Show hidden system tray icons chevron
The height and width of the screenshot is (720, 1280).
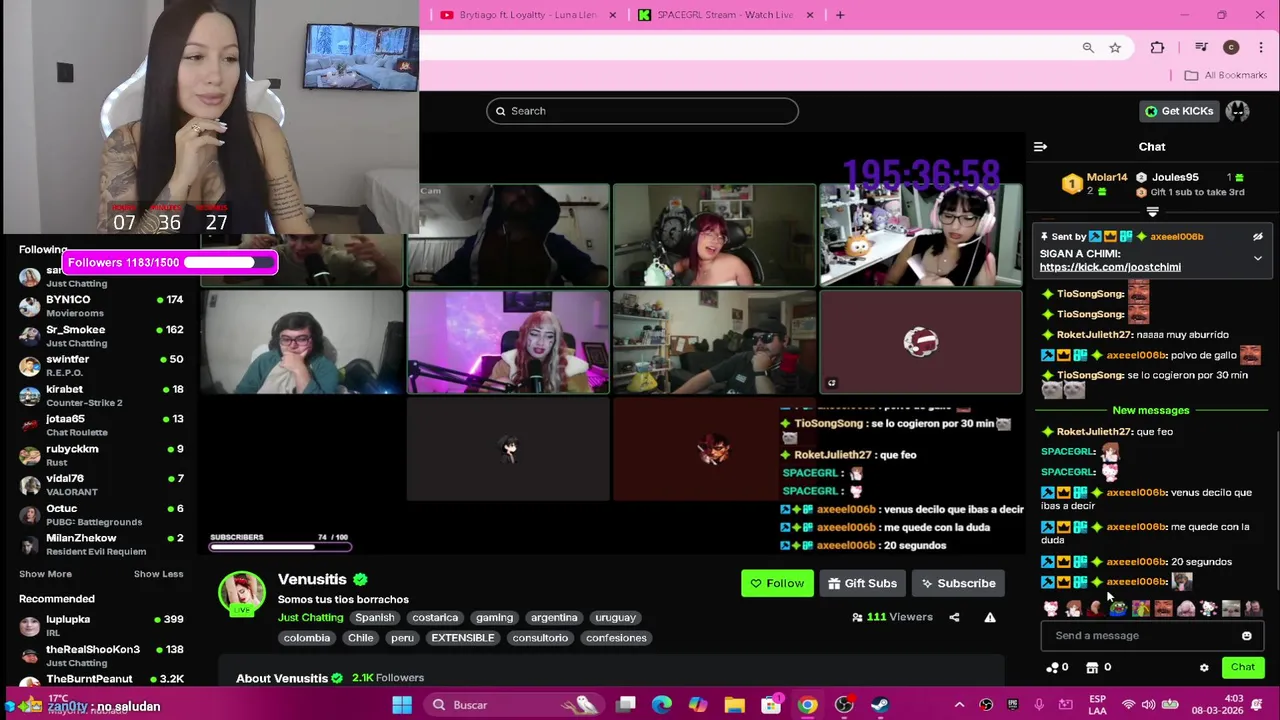(x=959, y=706)
